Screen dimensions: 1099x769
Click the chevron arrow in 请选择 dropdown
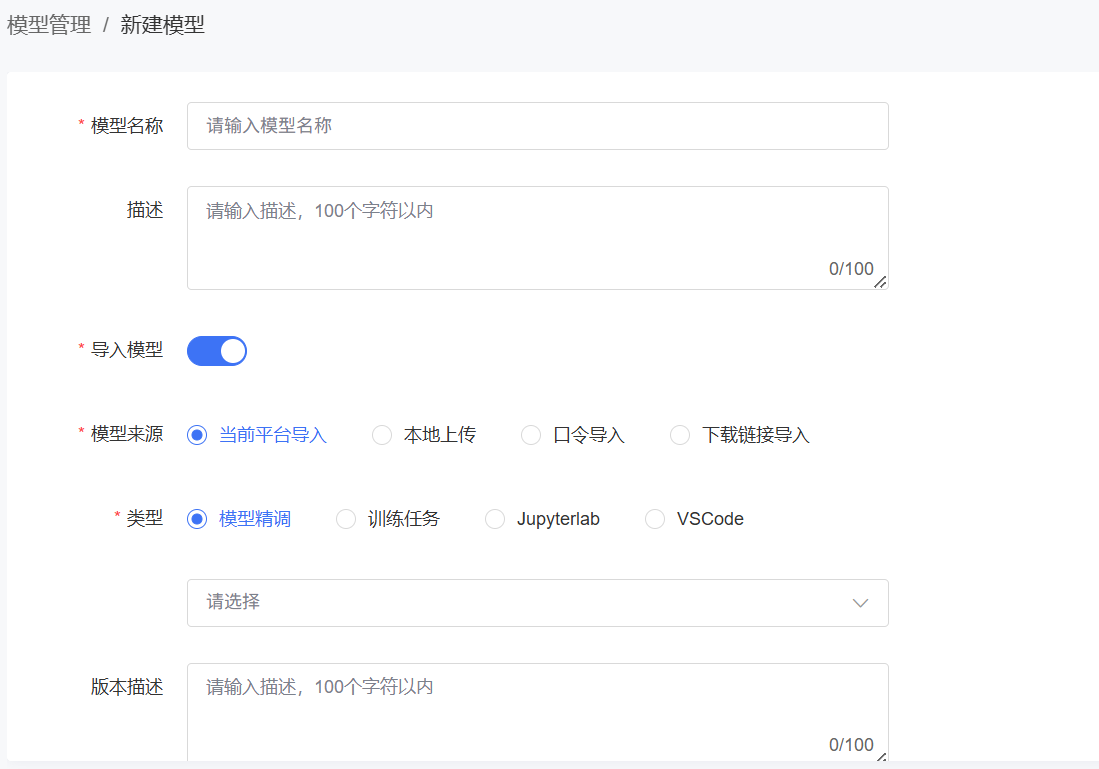coord(860,603)
